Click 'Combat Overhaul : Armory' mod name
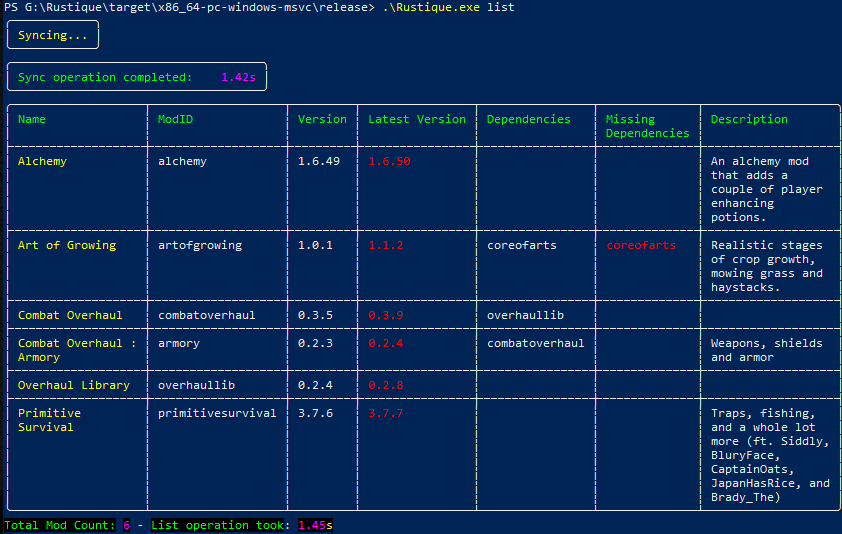Viewport: 842px width, 534px height. pyautogui.click(x=77, y=350)
